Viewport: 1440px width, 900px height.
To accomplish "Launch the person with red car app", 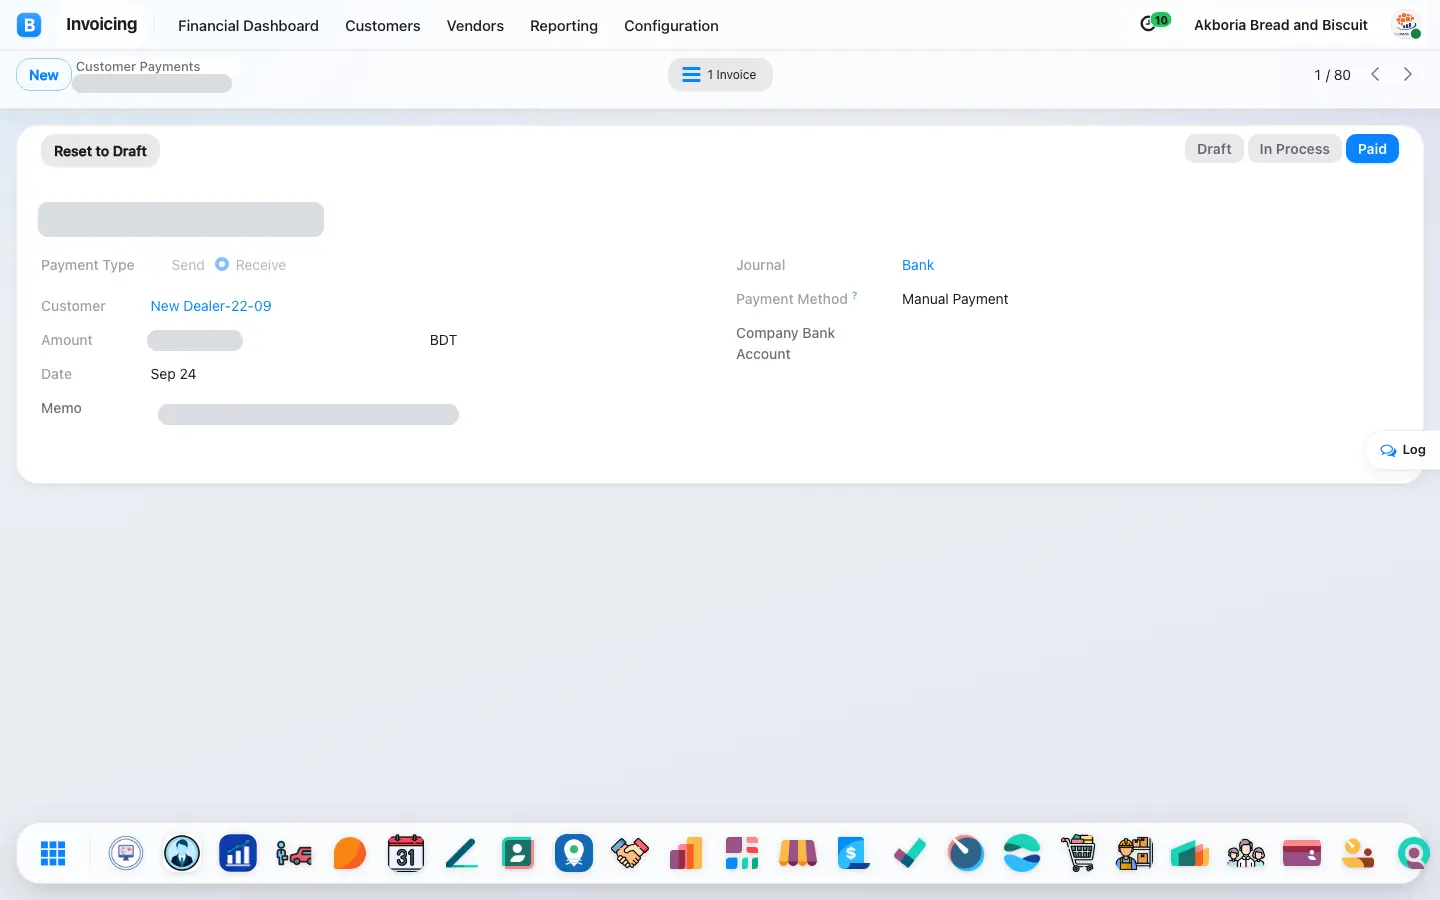I will [294, 853].
